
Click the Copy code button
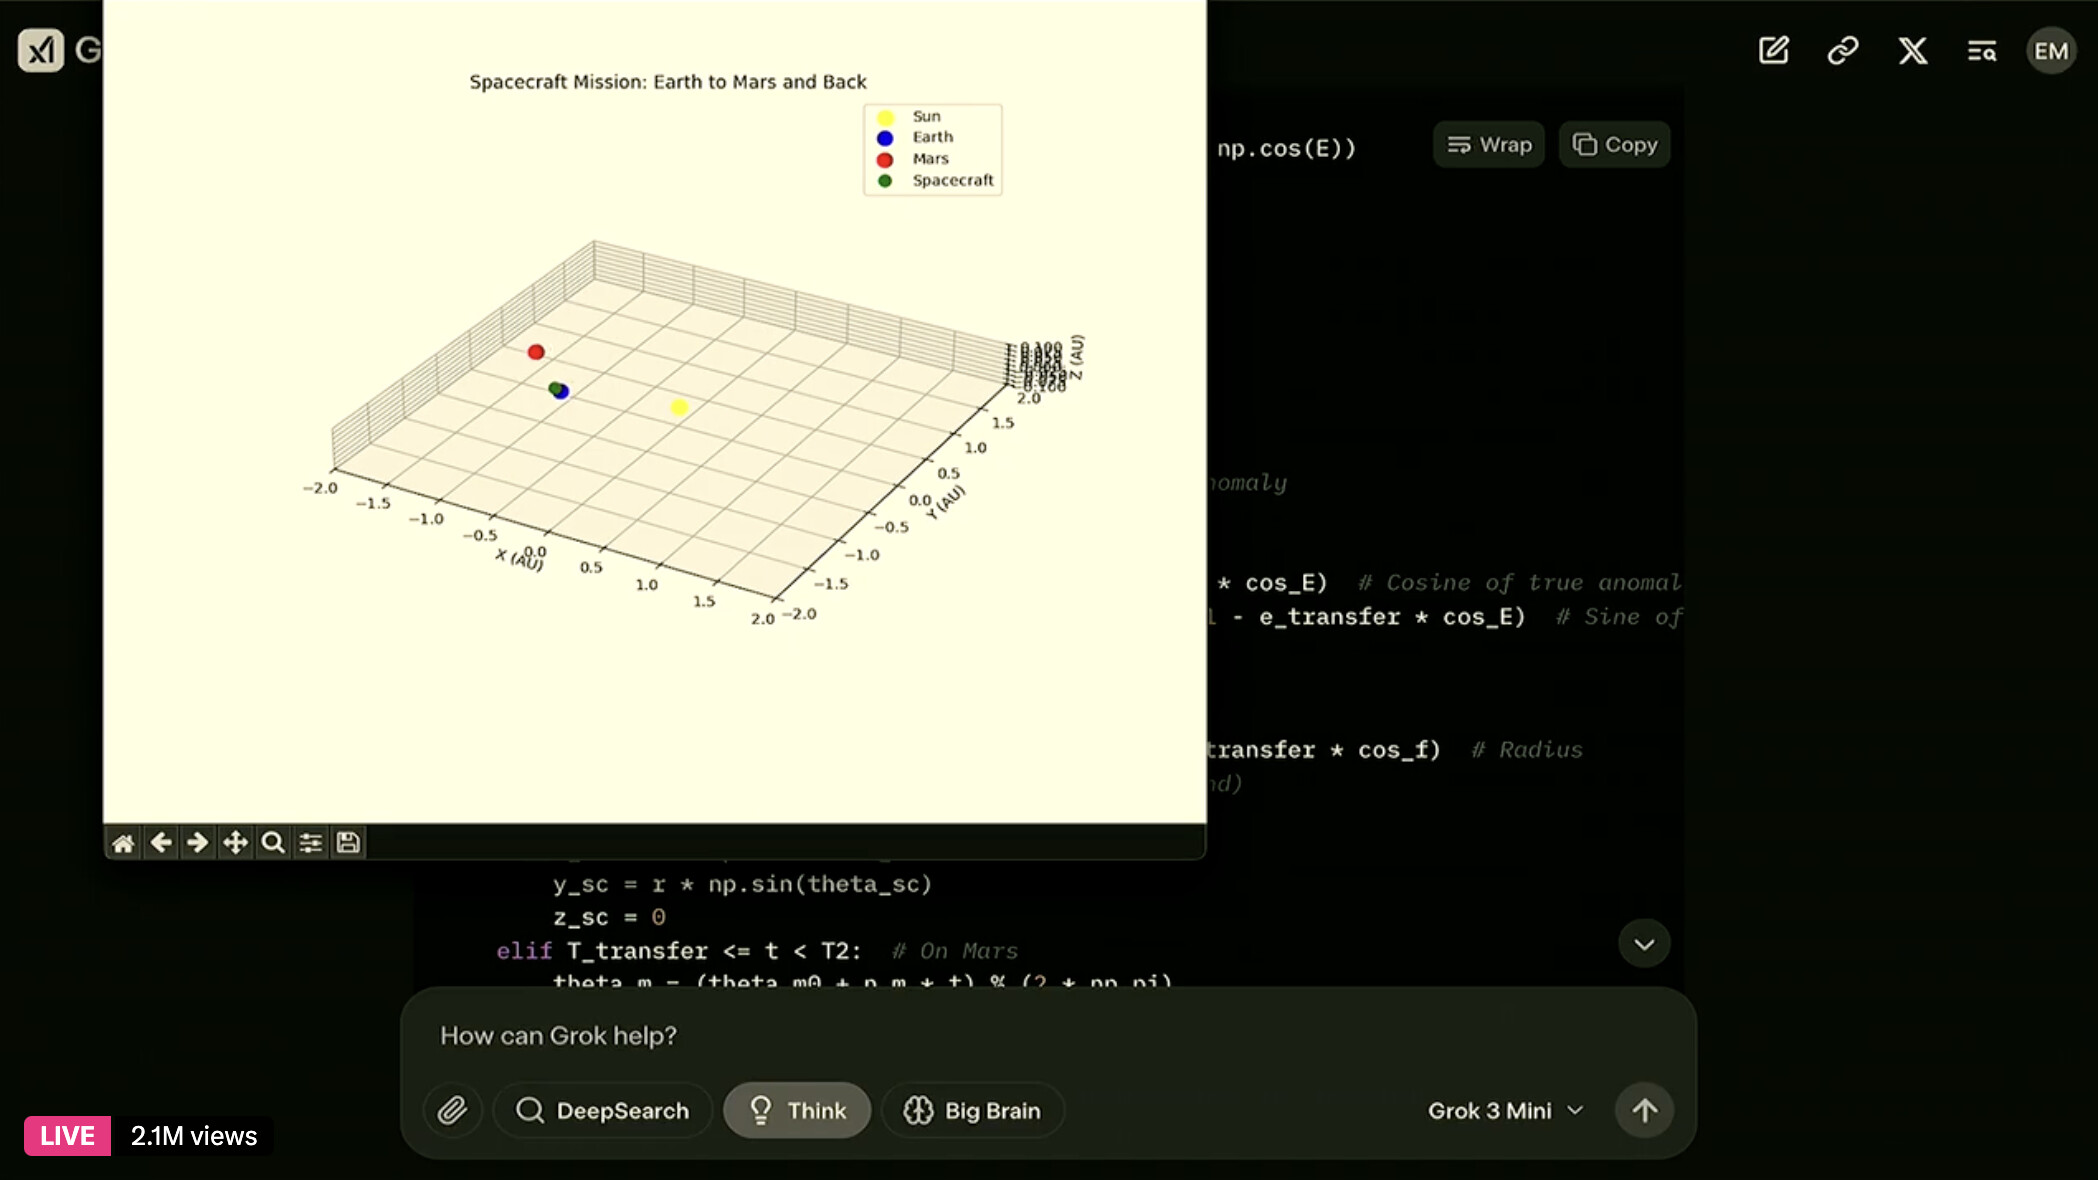[1614, 145]
